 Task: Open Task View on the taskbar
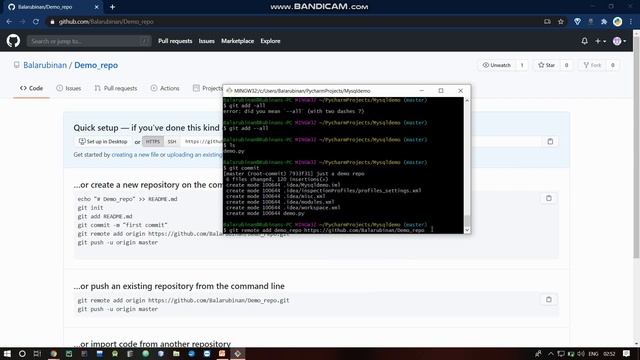[37, 353]
